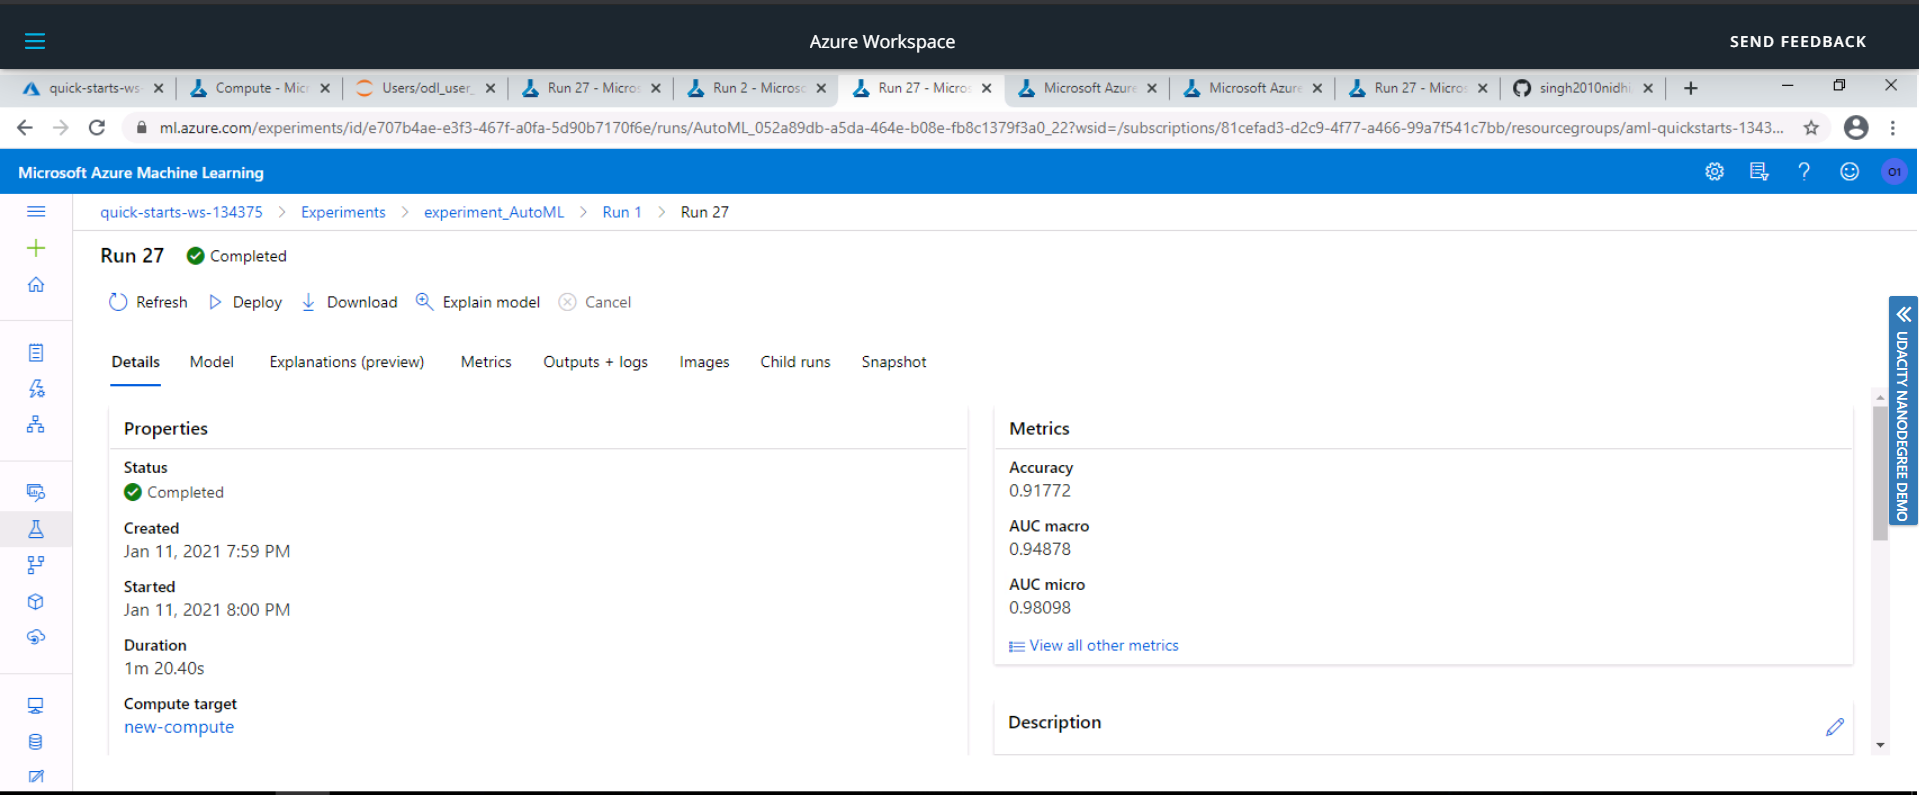Image resolution: width=1919 pixels, height=795 pixels.
Task: Open Notebooks from the sidebar
Action: tap(36, 352)
